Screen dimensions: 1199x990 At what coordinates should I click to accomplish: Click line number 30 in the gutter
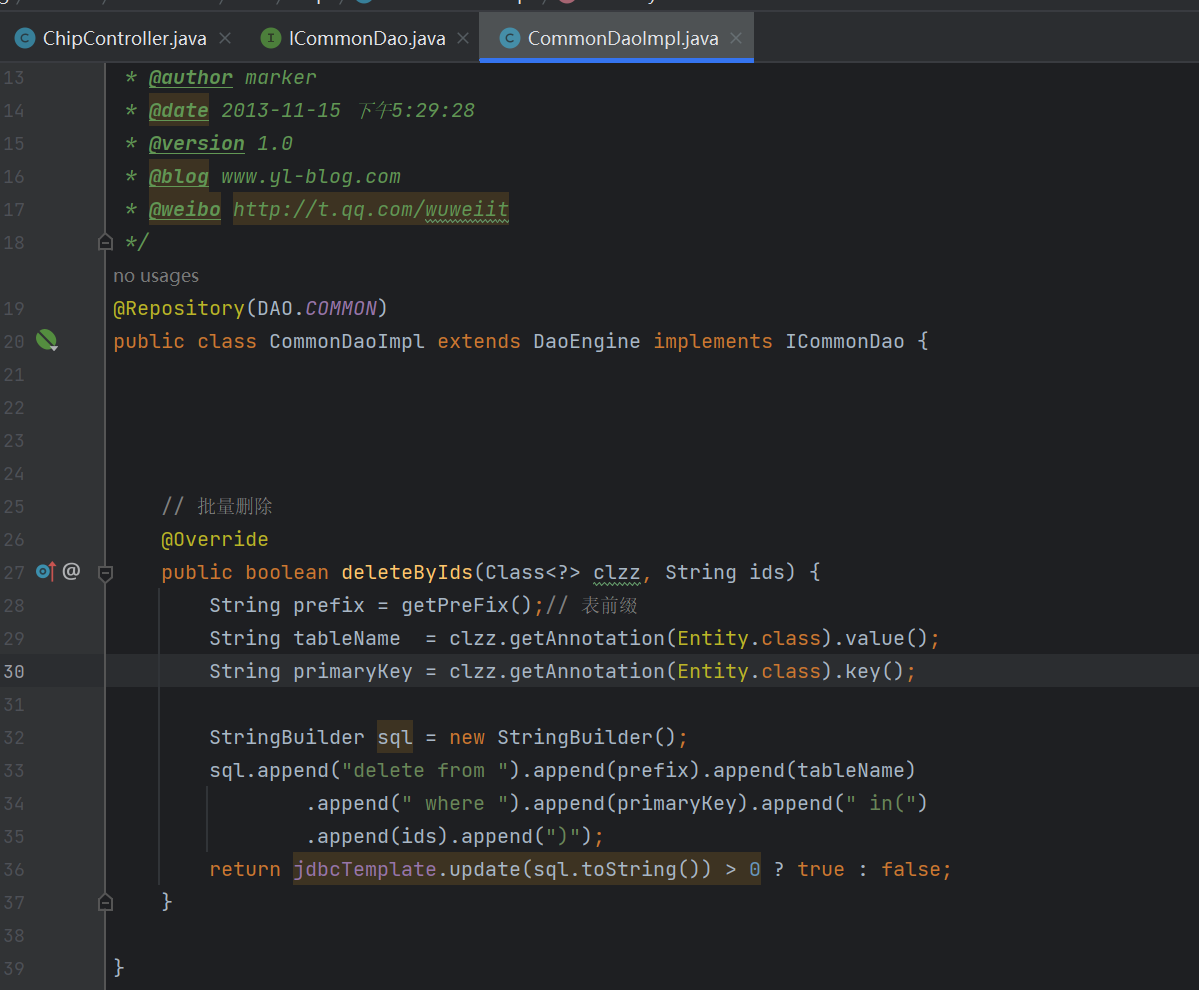pos(14,672)
